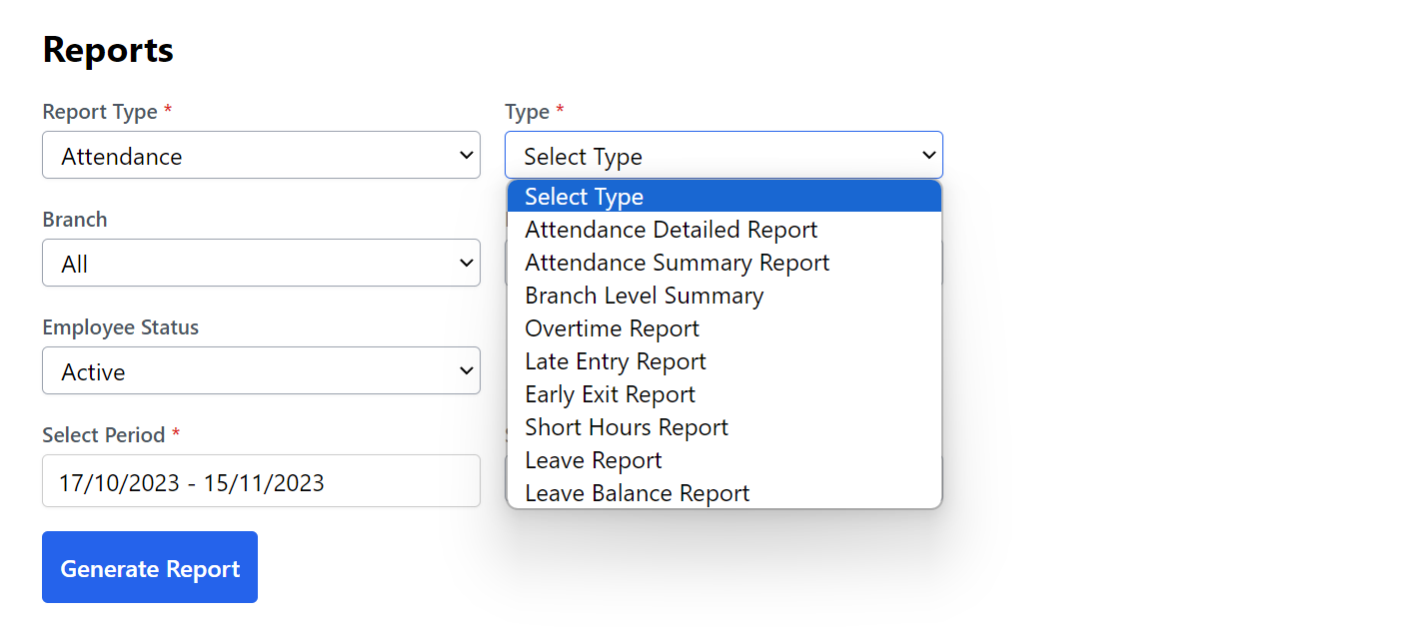Viewport: 1427px width, 628px height.
Task: Click the highlighted Select Type placeholder entry
Action: (583, 196)
